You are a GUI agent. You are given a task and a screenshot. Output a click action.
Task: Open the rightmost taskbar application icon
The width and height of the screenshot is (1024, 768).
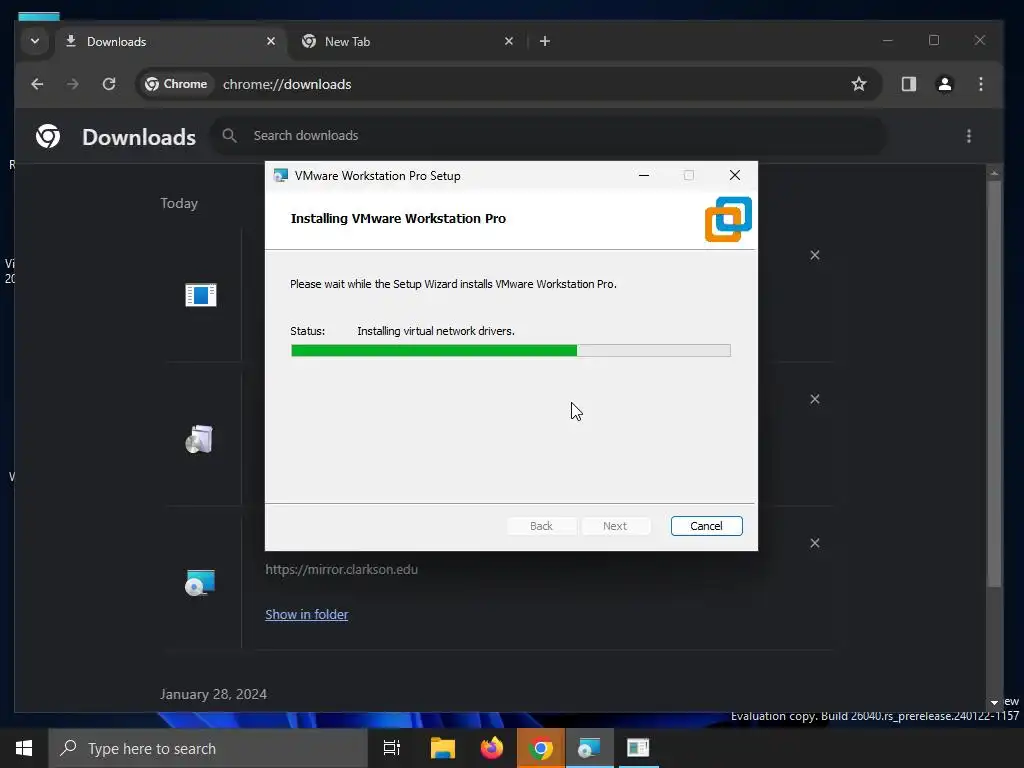[638, 748]
